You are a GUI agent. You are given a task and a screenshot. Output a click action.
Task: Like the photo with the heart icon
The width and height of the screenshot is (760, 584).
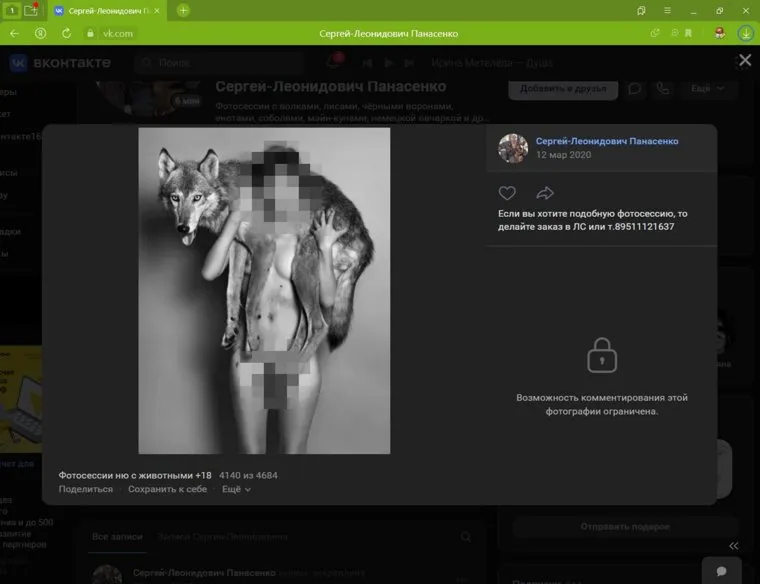pyautogui.click(x=507, y=193)
